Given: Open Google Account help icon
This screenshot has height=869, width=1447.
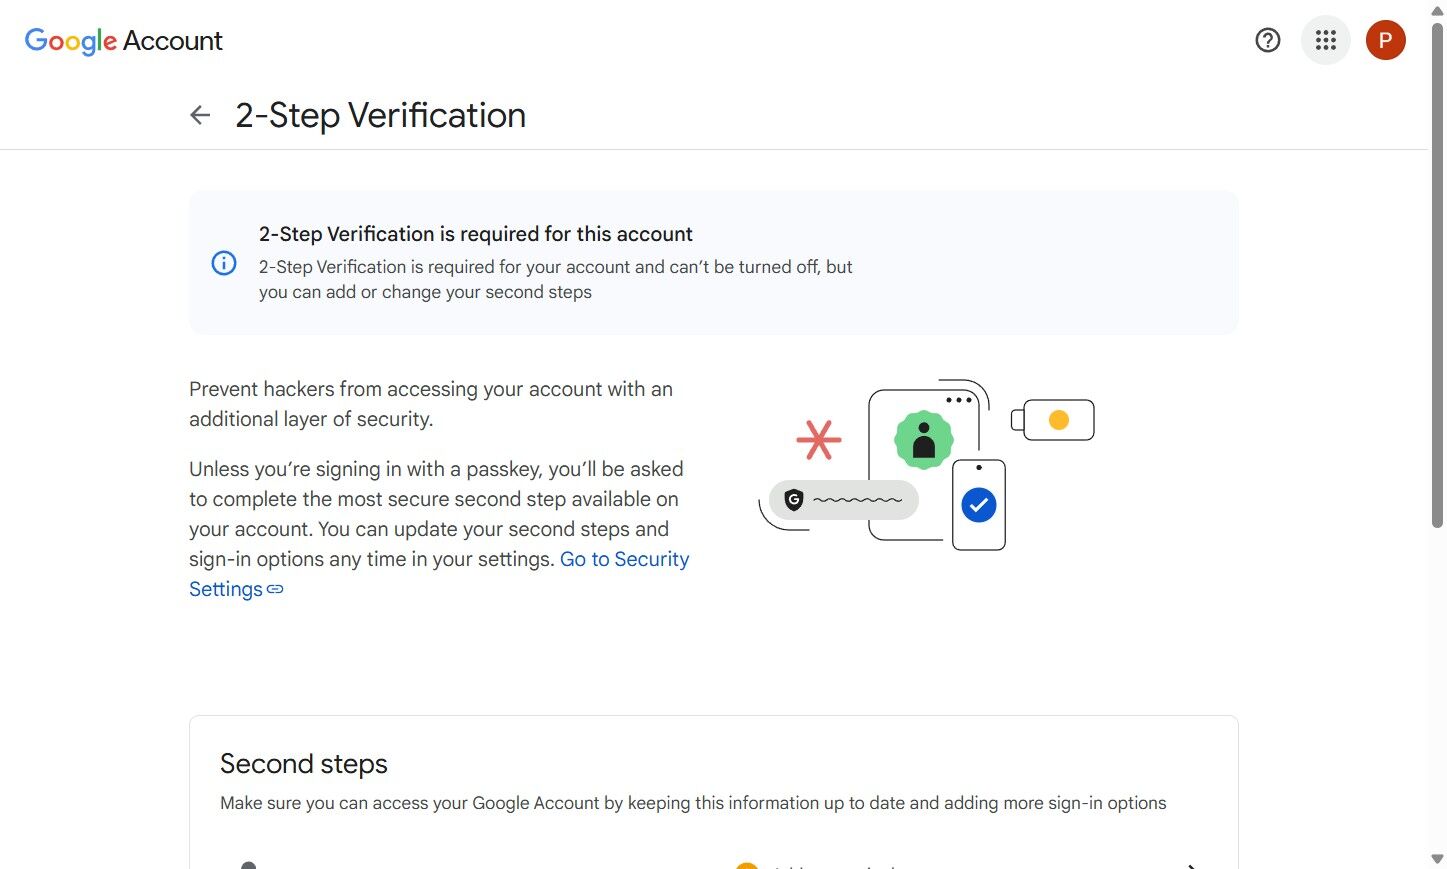Looking at the screenshot, I should [1267, 40].
